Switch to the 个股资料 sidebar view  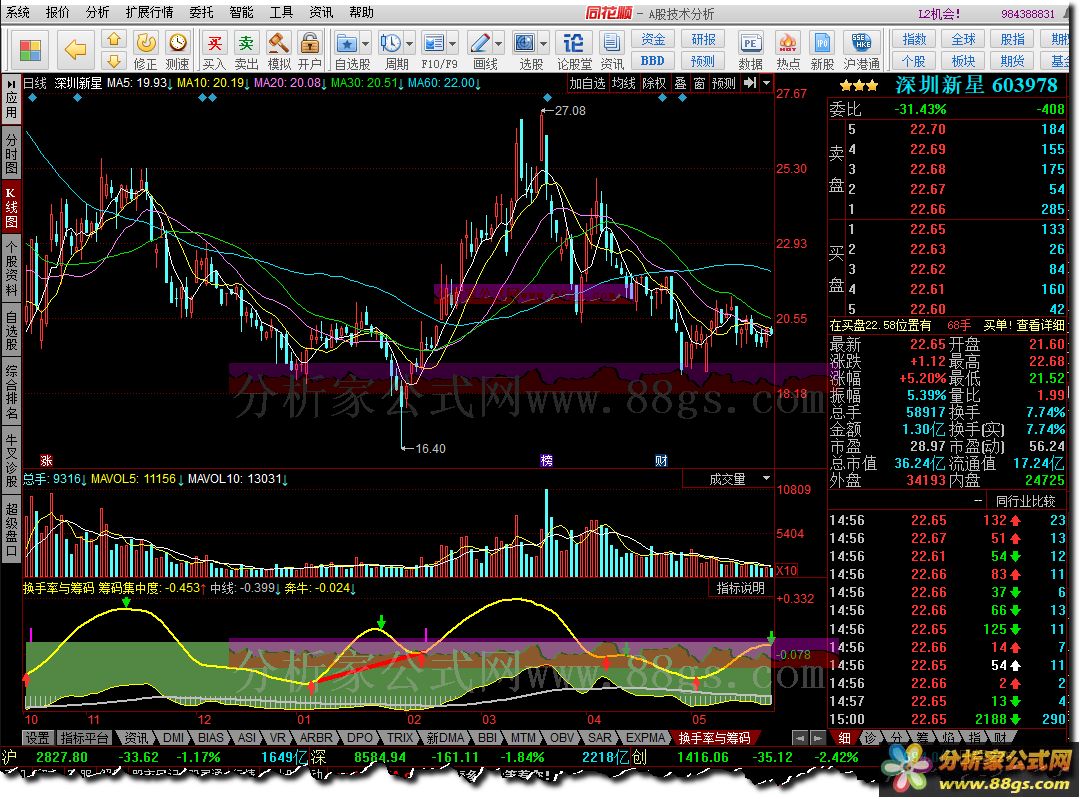12,269
